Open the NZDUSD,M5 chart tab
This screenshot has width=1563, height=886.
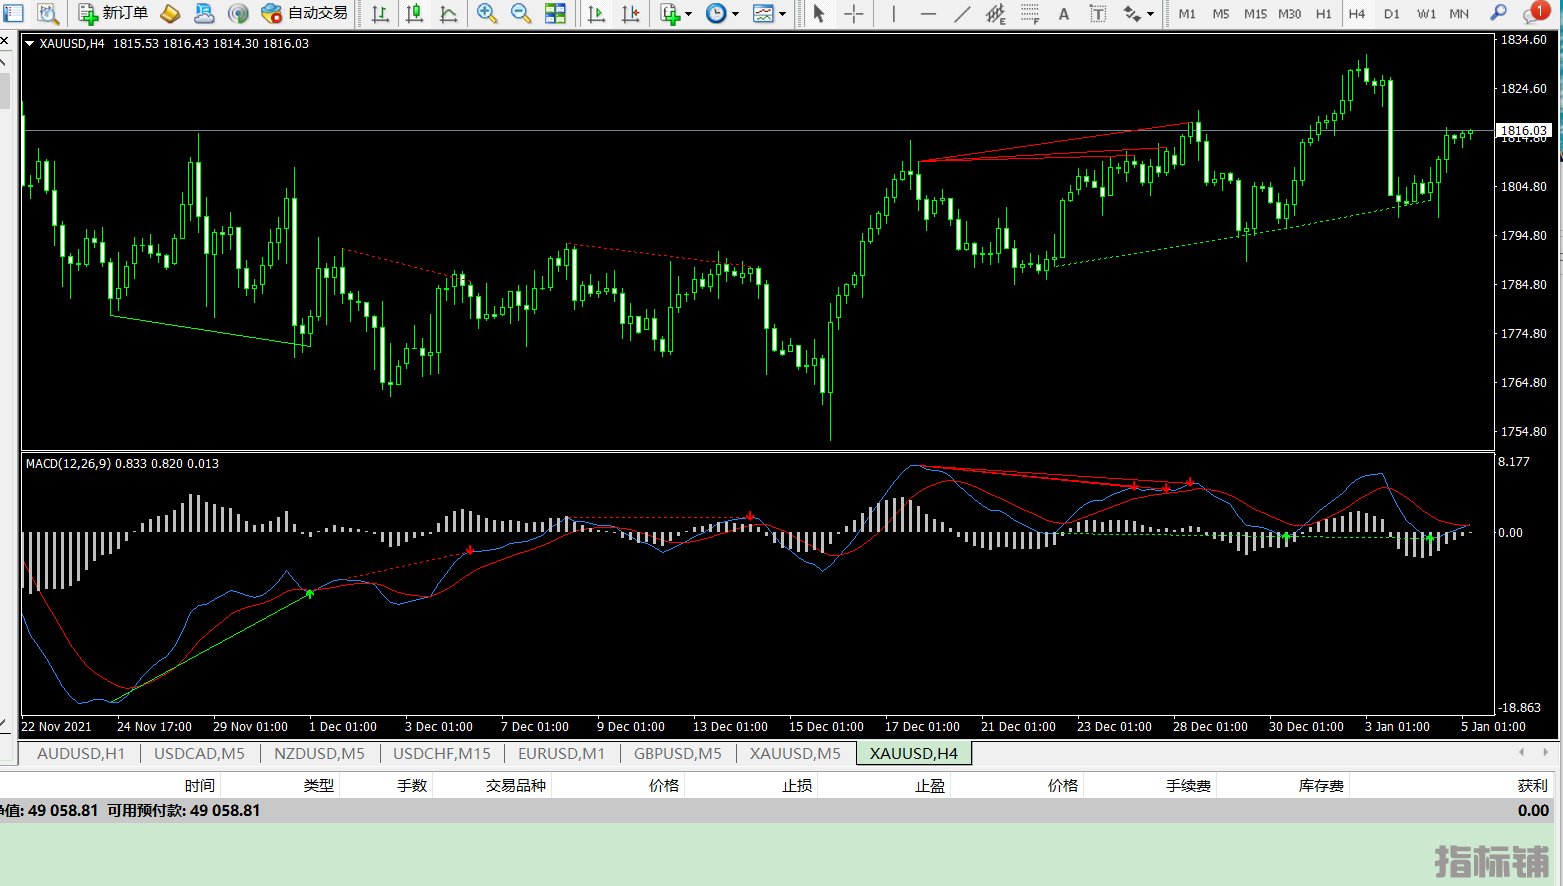(319, 753)
